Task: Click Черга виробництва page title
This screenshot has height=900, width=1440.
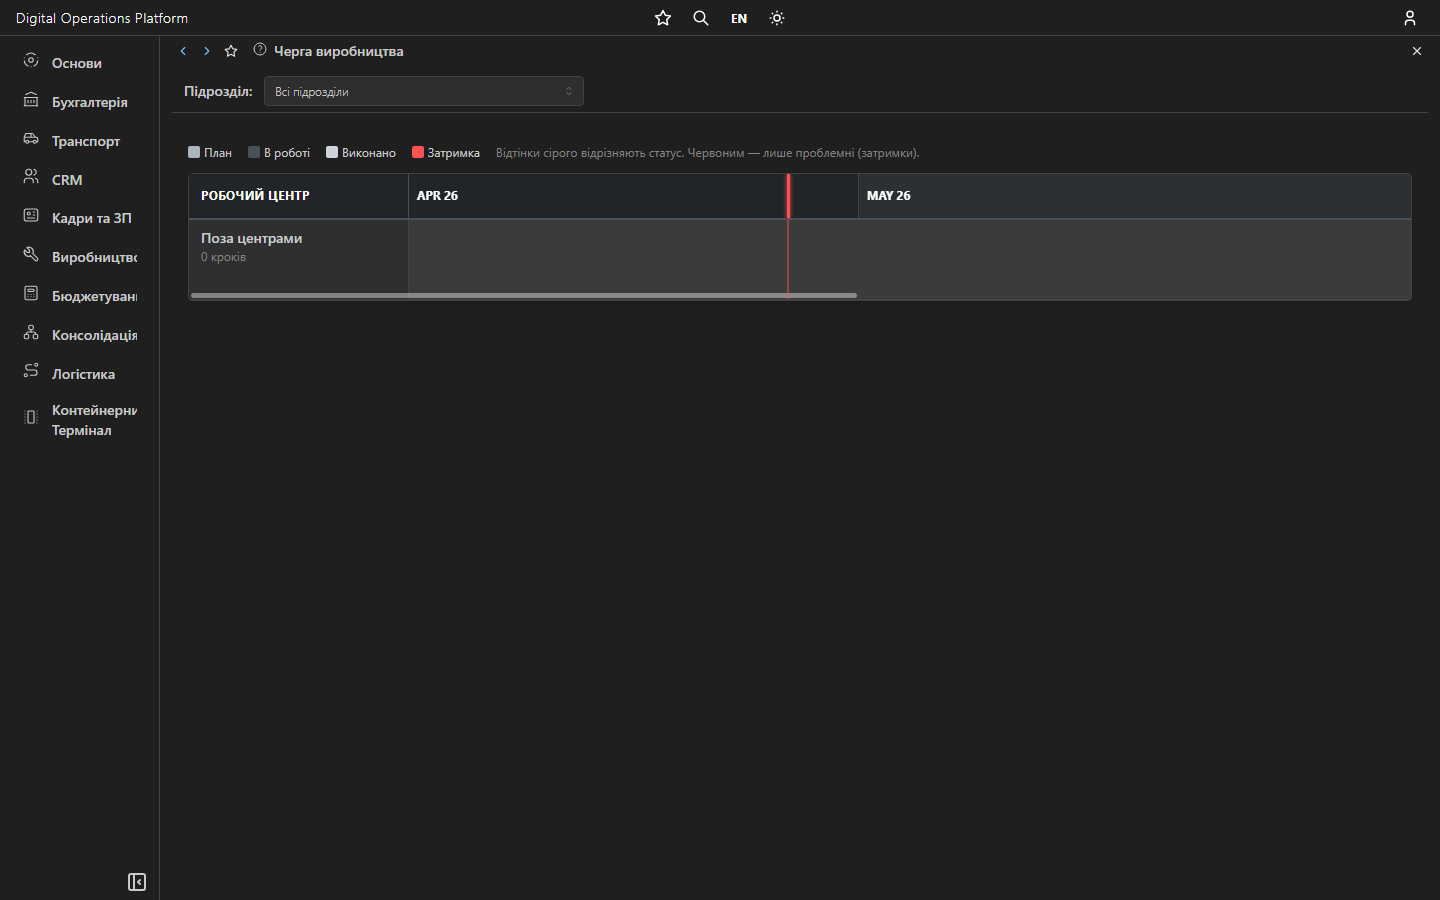Action: (x=339, y=51)
